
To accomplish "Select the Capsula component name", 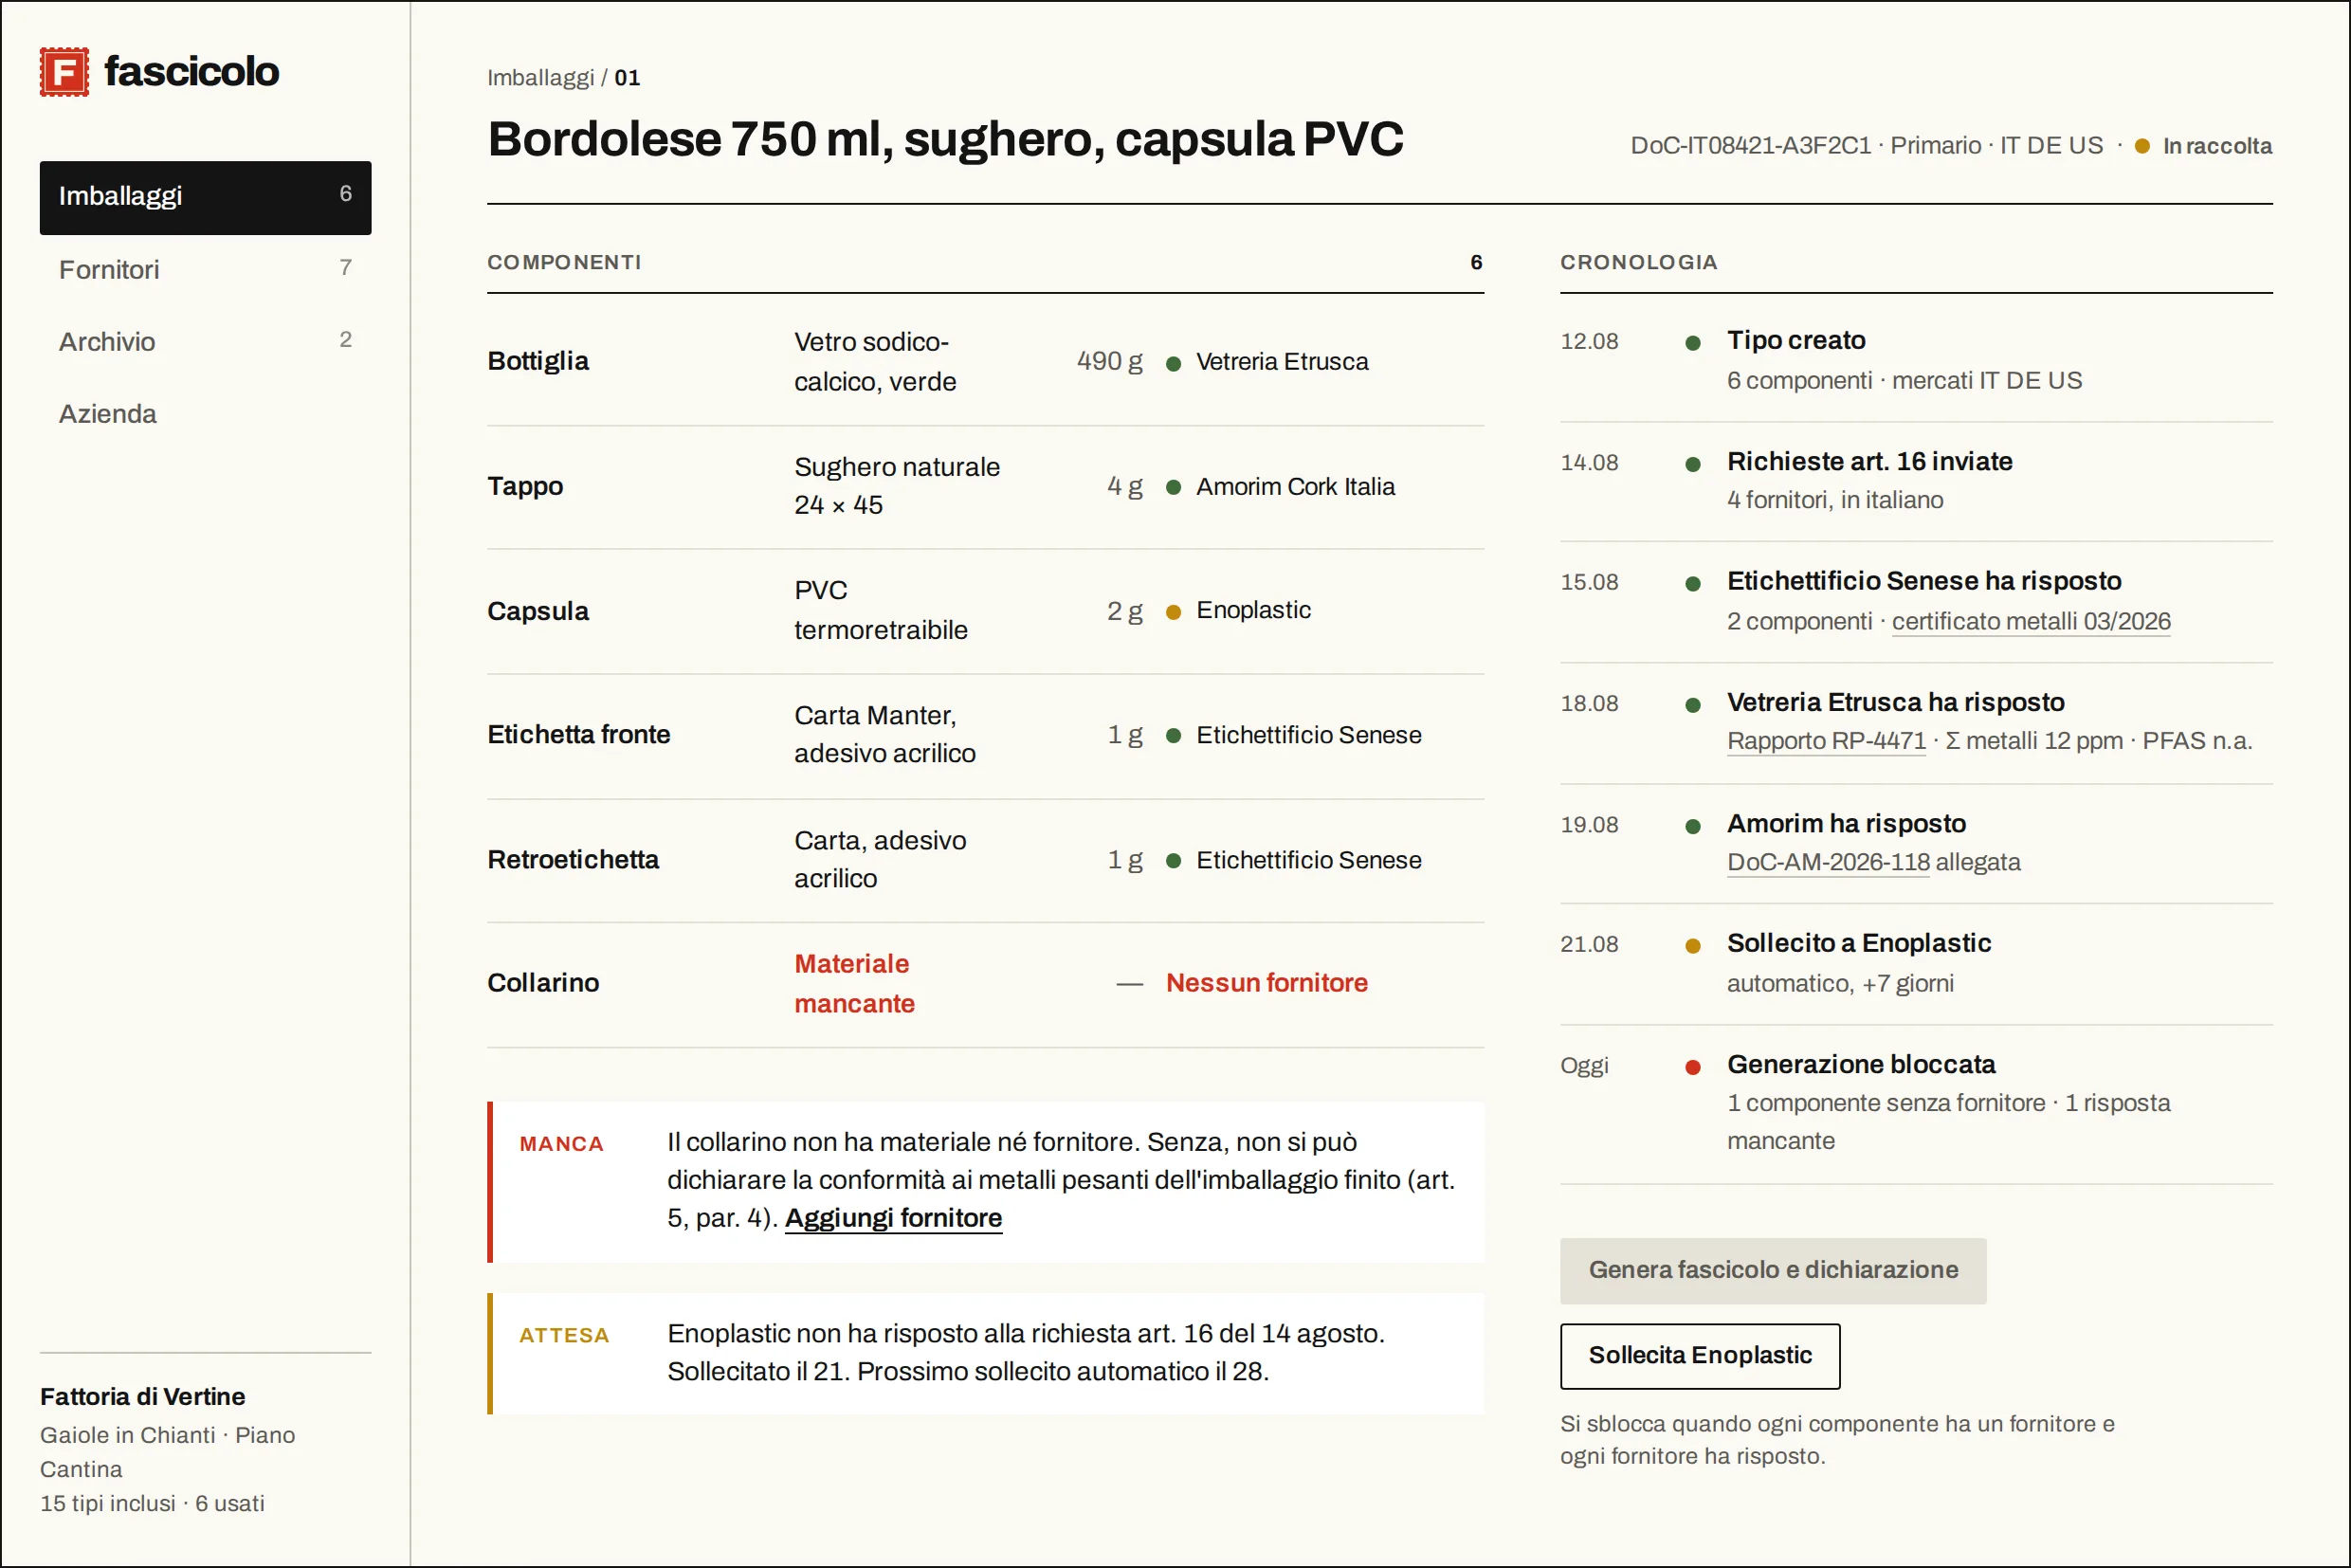I will click(538, 611).
